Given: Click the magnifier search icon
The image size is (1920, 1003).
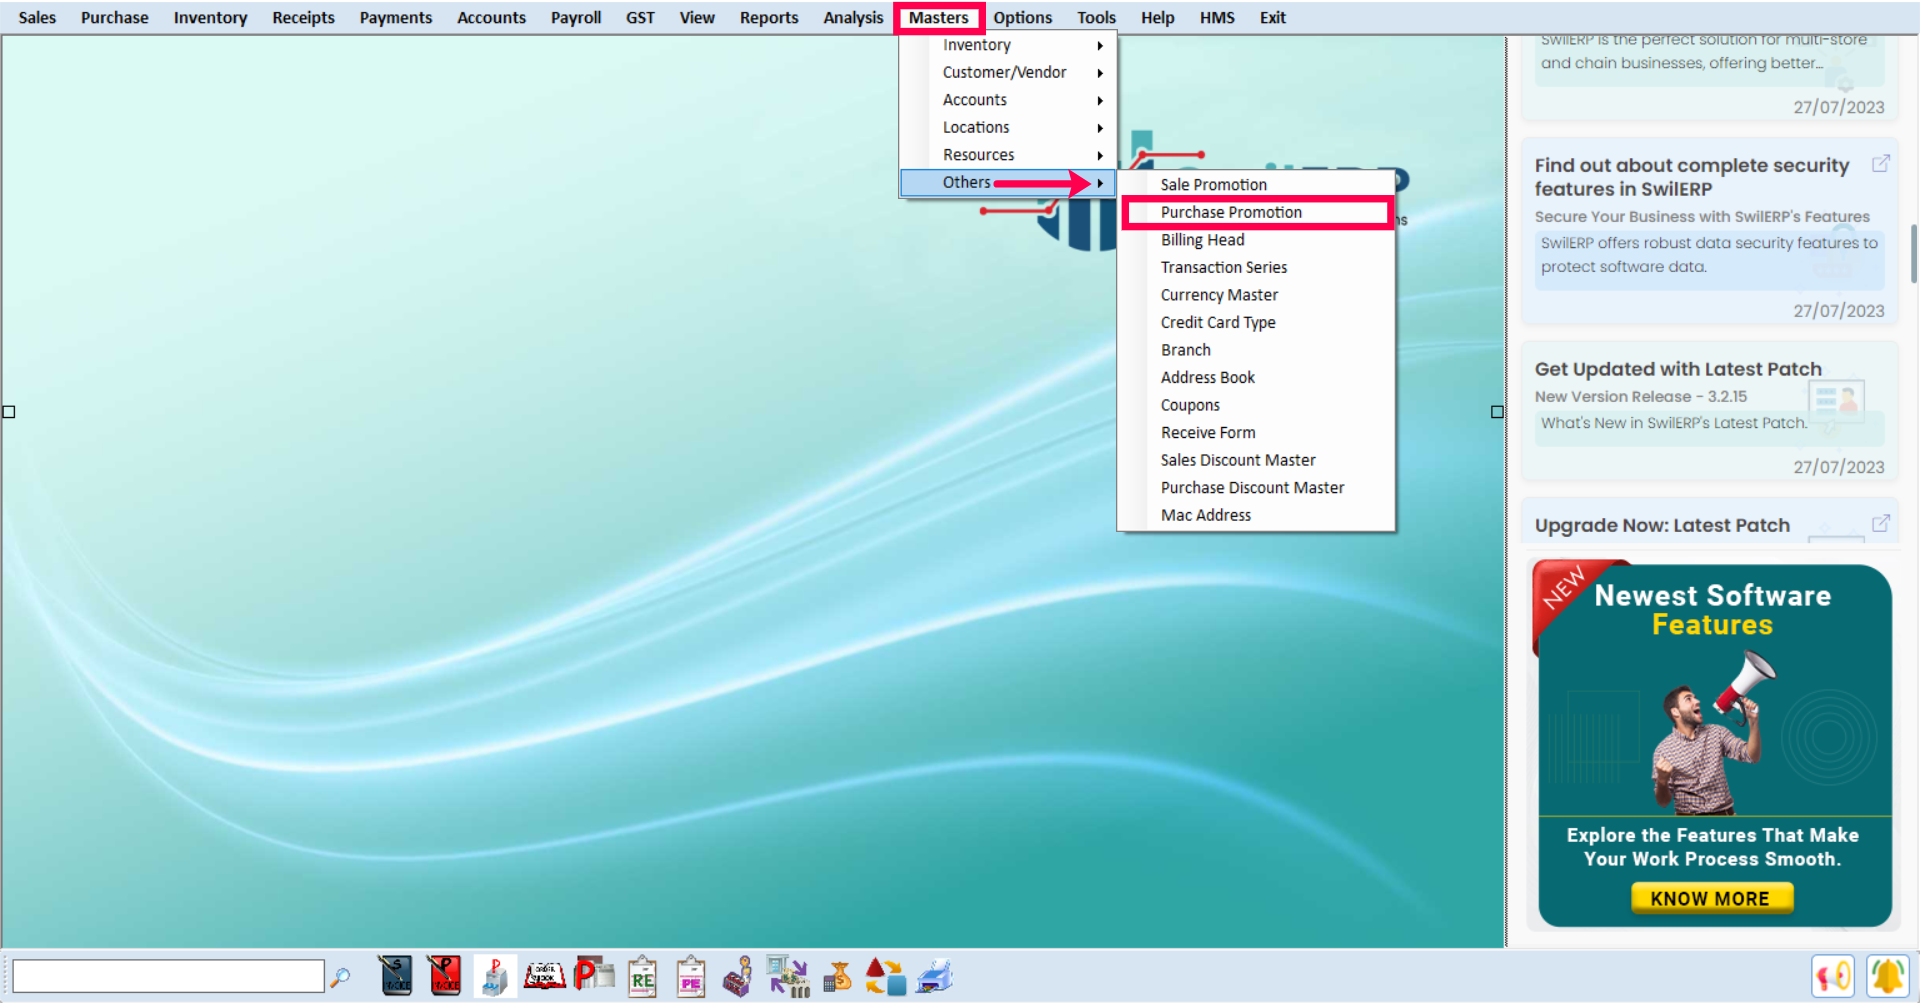Looking at the screenshot, I should point(340,977).
